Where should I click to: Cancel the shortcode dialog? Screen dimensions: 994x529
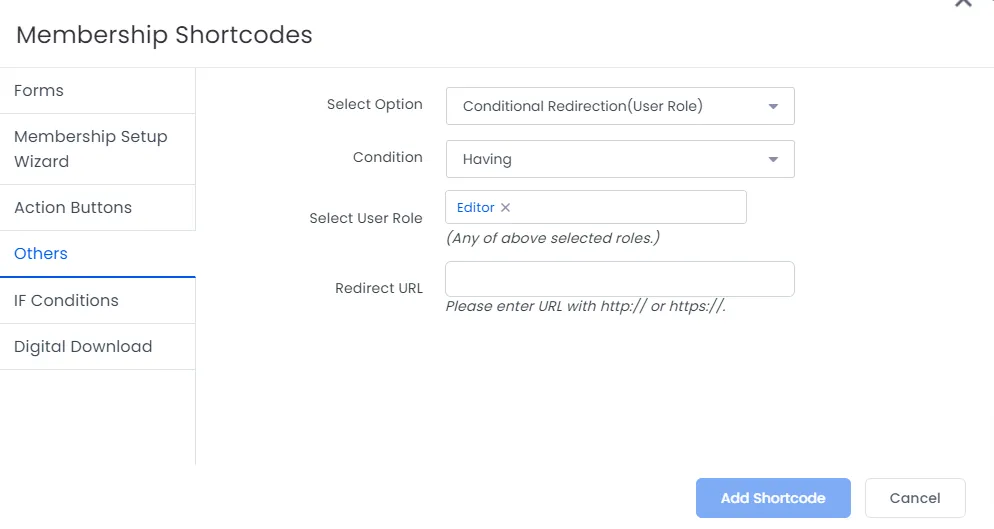pyautogui.click(x=915, y=498)
